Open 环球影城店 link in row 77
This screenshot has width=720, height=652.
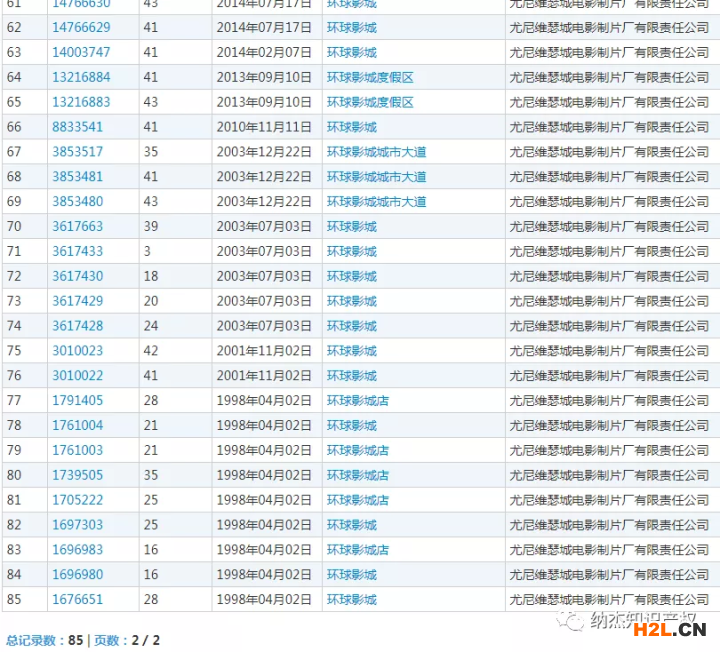(x=357, y=400)
